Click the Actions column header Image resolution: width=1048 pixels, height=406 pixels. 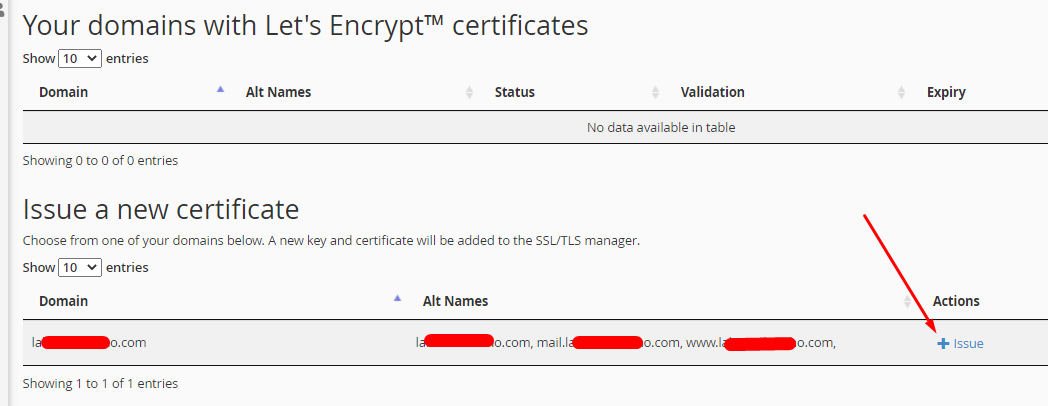956,301
